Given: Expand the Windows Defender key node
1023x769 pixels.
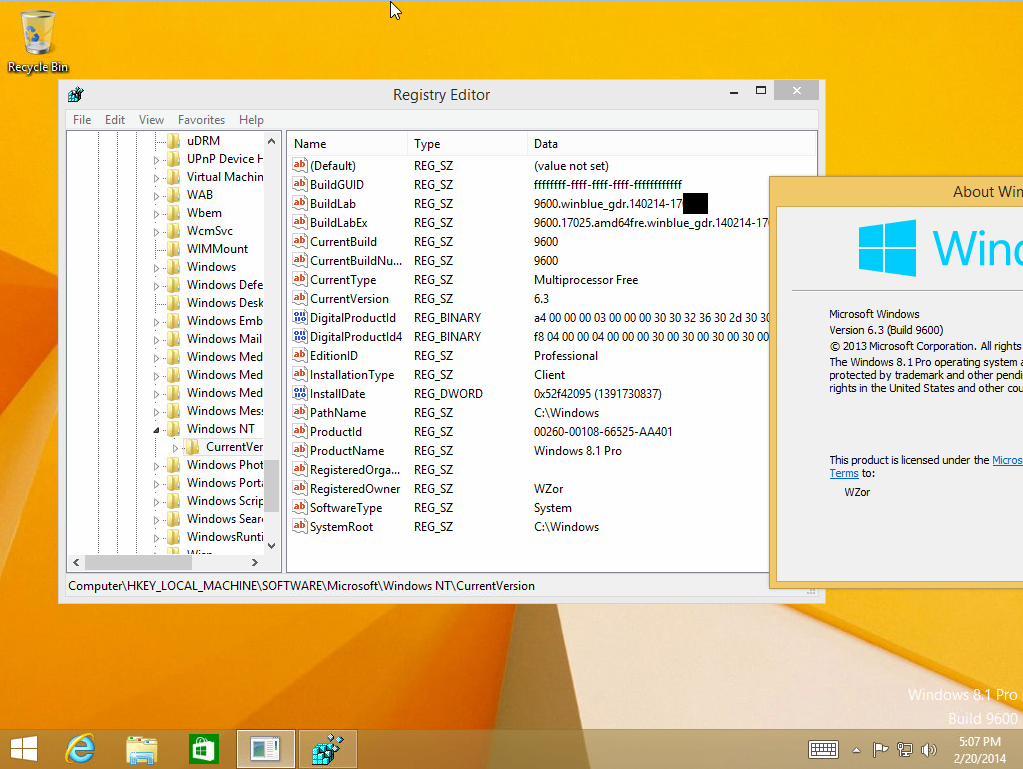Looking at the screenshot, I should (156, 285).
